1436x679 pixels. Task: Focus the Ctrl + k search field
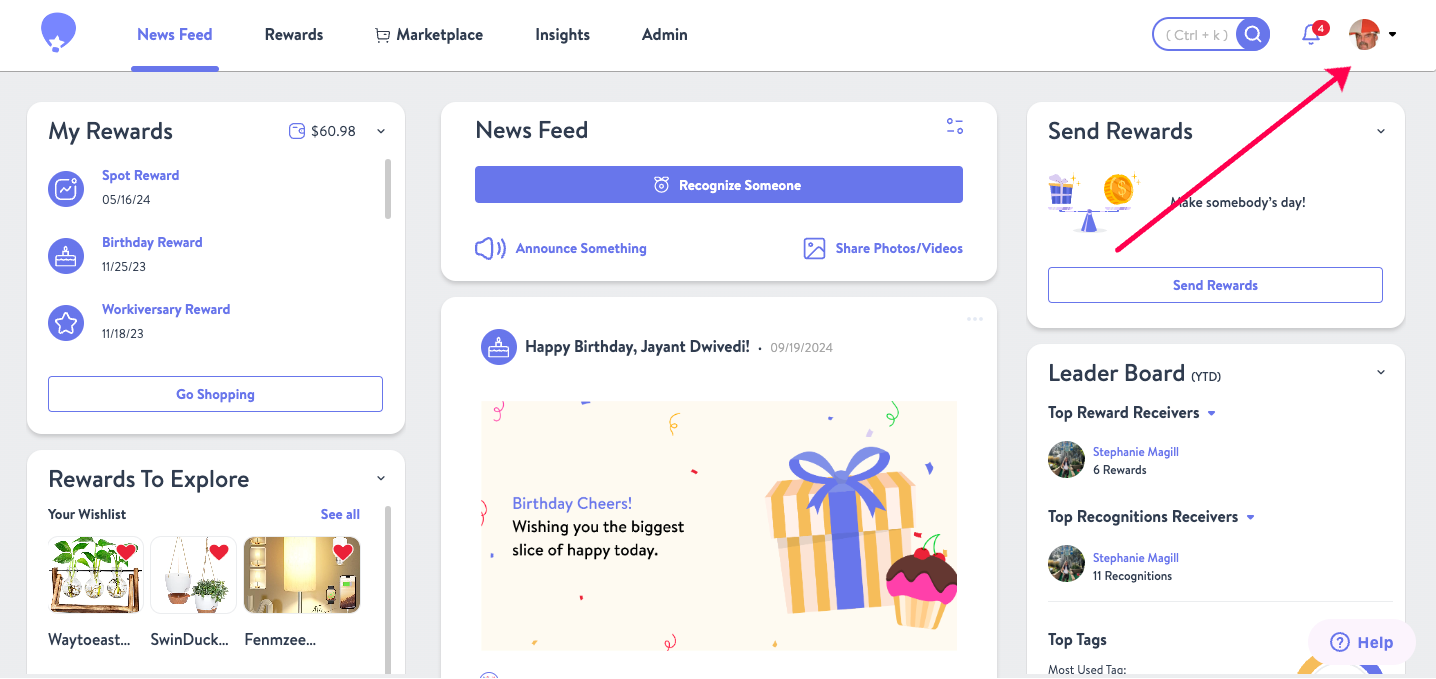point(1197,34)
